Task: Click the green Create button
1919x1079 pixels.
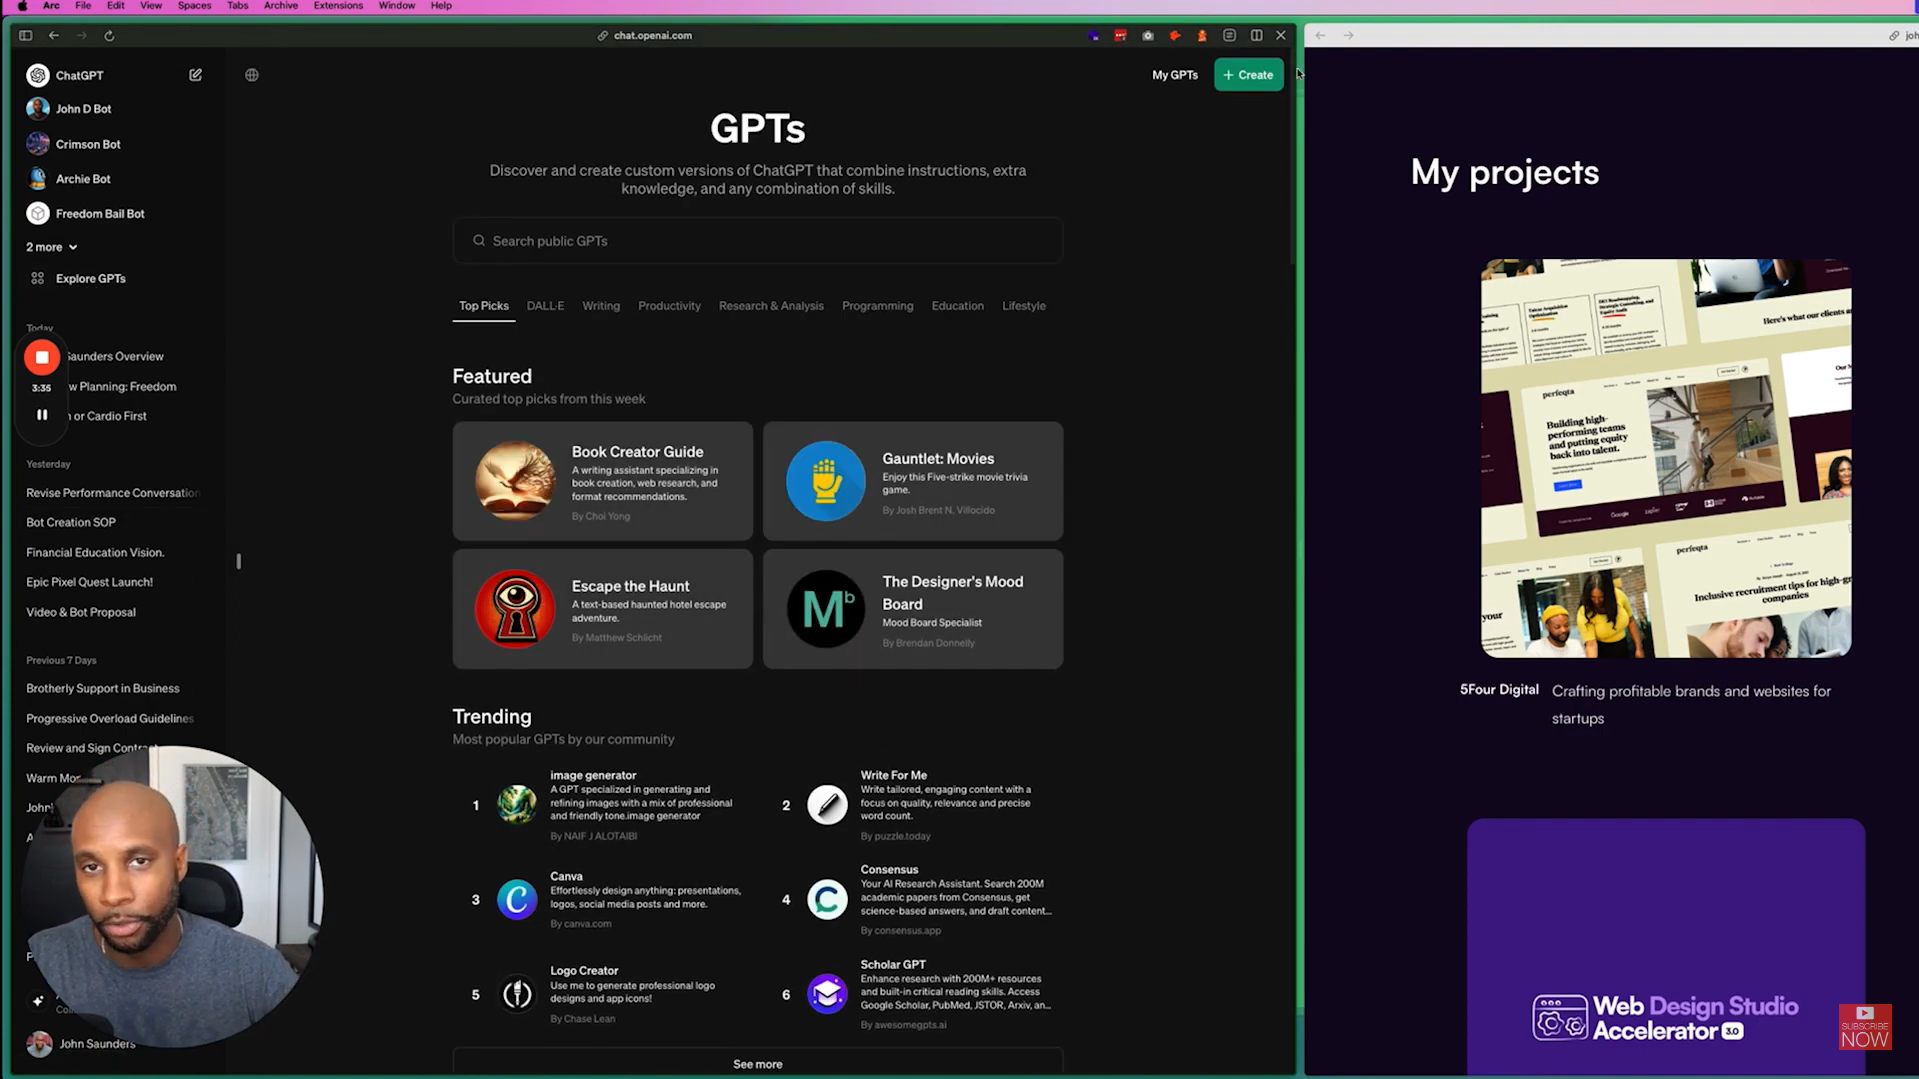Action: pos(1248,75)
